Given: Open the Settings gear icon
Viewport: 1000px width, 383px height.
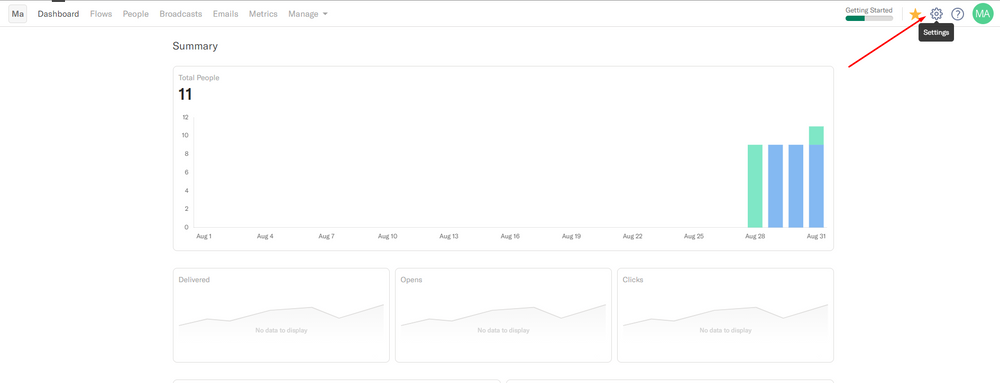Looking at the screenshot, I should click(x=936, y=14).
